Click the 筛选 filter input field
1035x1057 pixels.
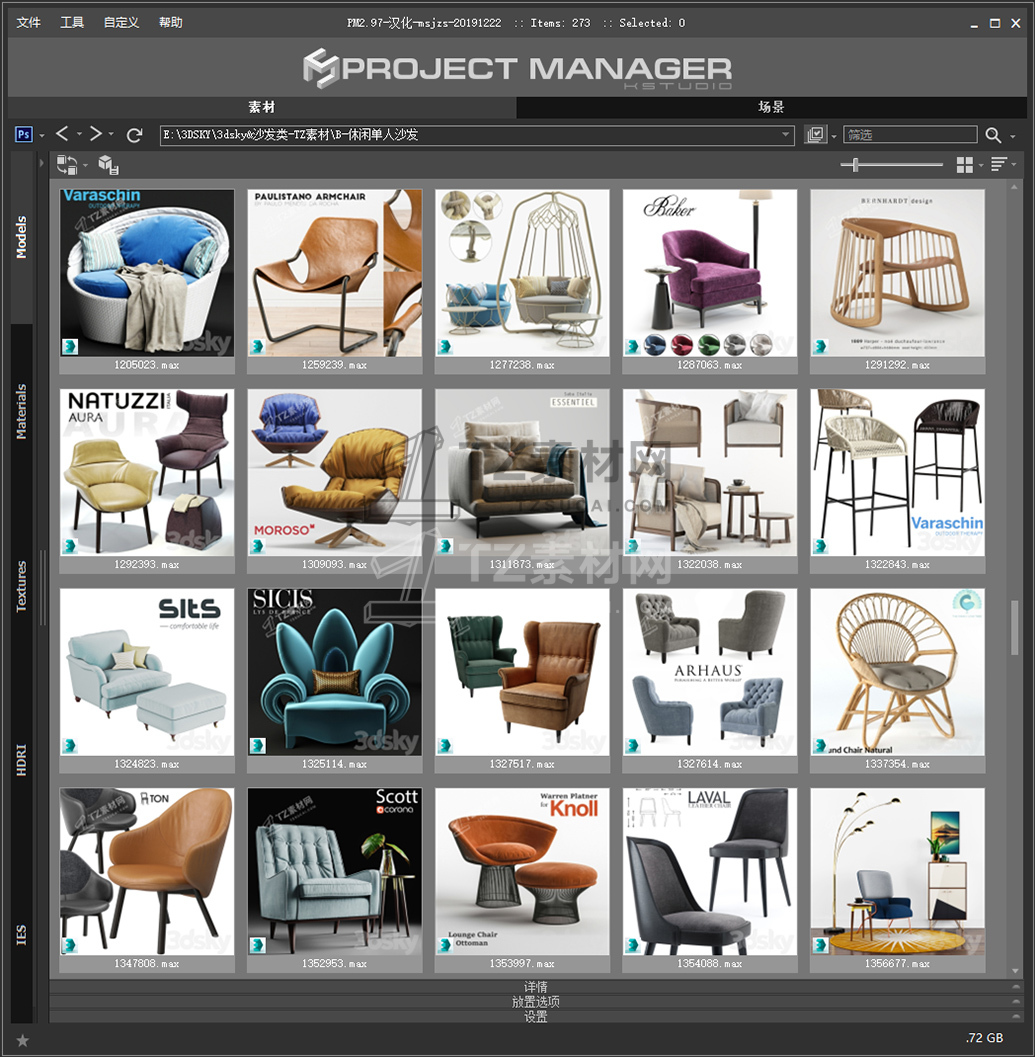910,135
